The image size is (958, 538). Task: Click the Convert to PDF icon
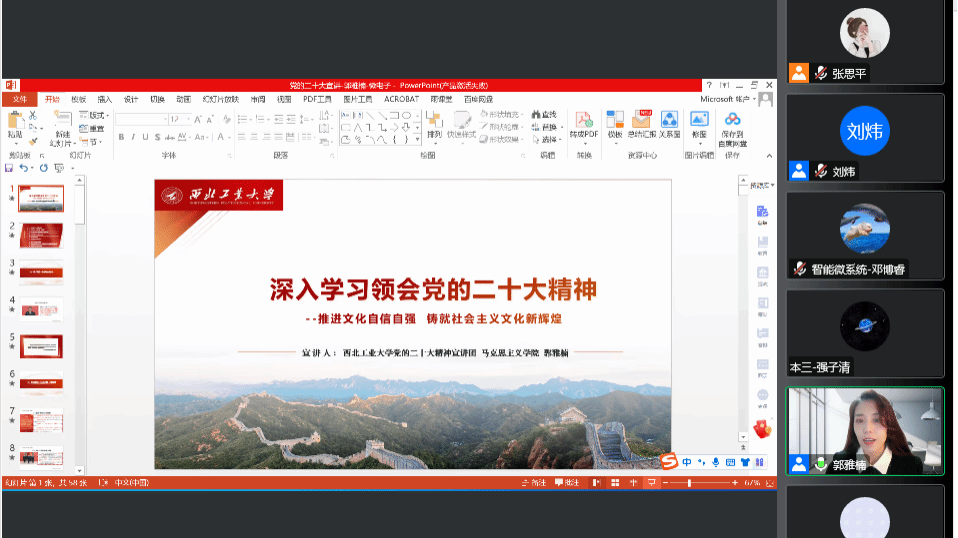tap(583, 120)
